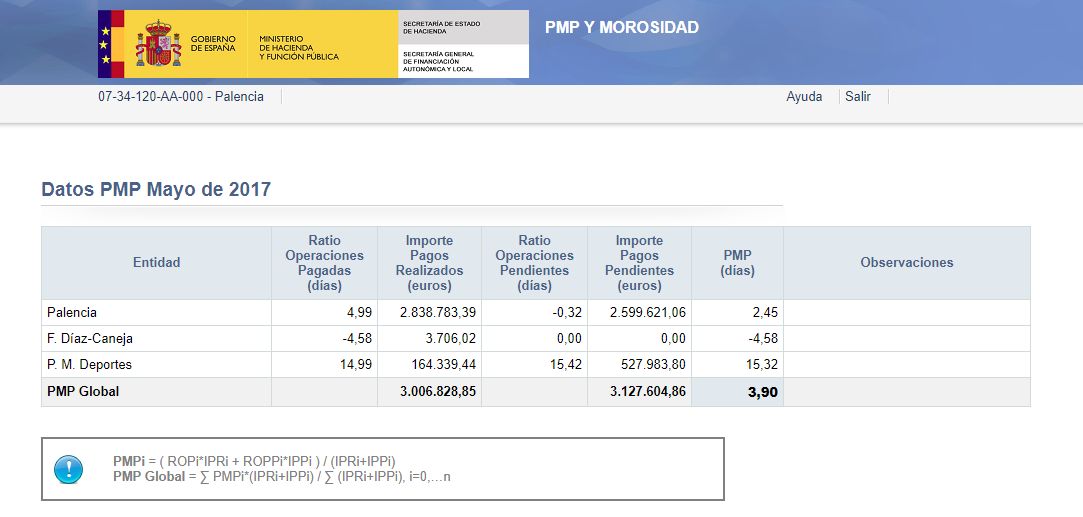This screenshot has height=517, width=1083.
Task: Click the Gobierno de España coat of arms
Action: (158, 44)
